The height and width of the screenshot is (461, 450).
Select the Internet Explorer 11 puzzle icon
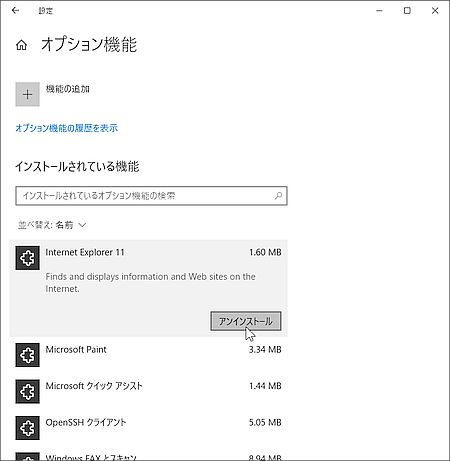[27, 258]
